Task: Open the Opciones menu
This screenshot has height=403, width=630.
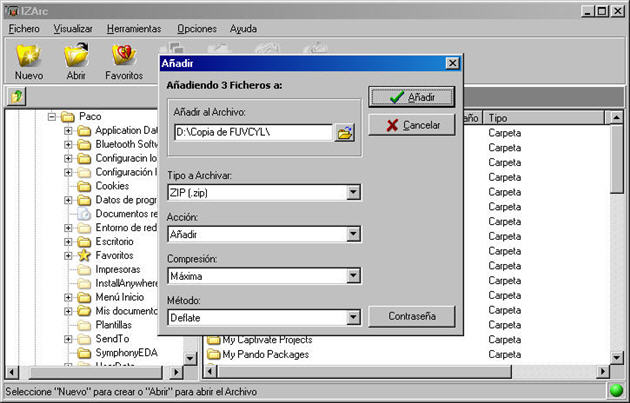Action: click(x=196, y=29)
